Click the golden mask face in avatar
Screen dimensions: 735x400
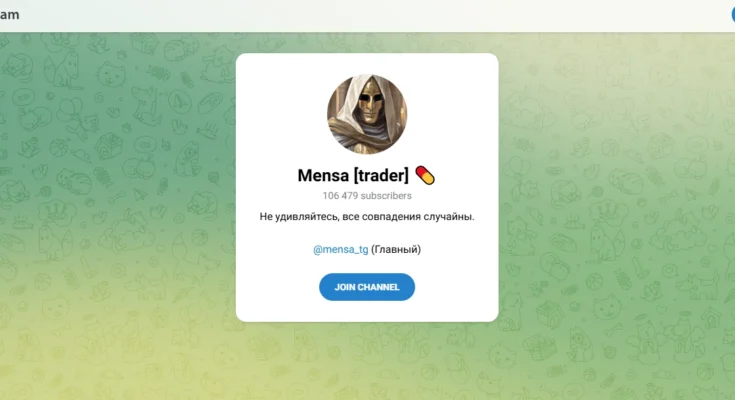coord(370,102)
